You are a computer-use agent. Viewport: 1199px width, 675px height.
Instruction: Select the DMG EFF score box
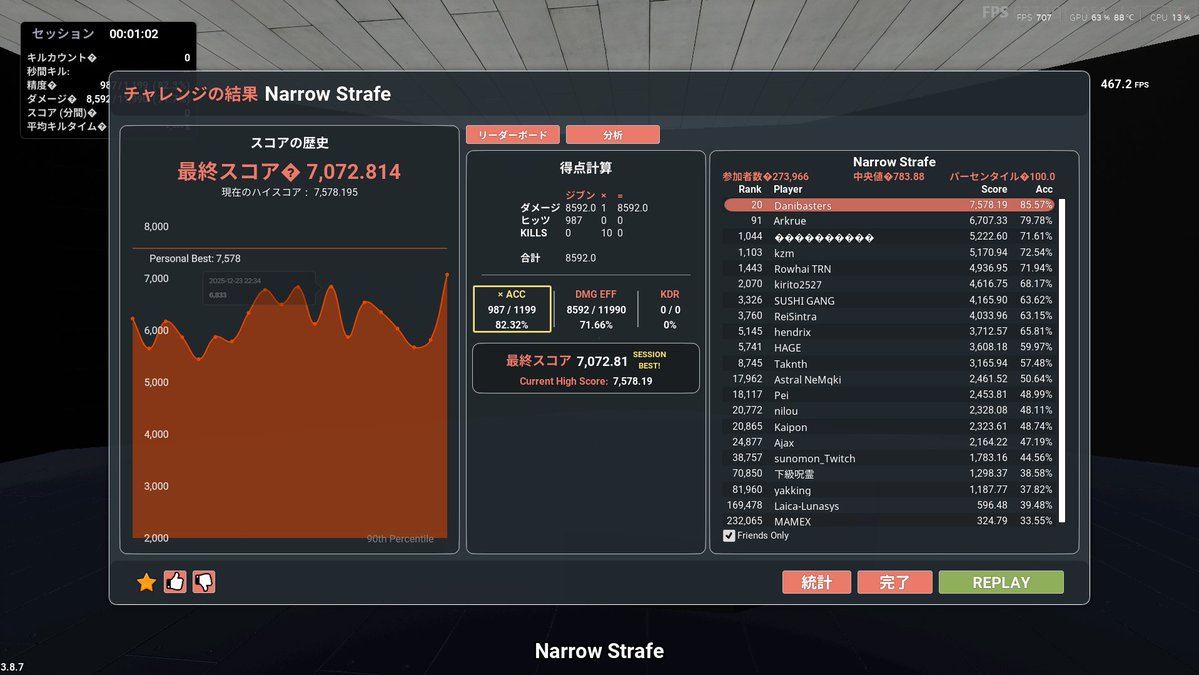[x=596, y=310]
